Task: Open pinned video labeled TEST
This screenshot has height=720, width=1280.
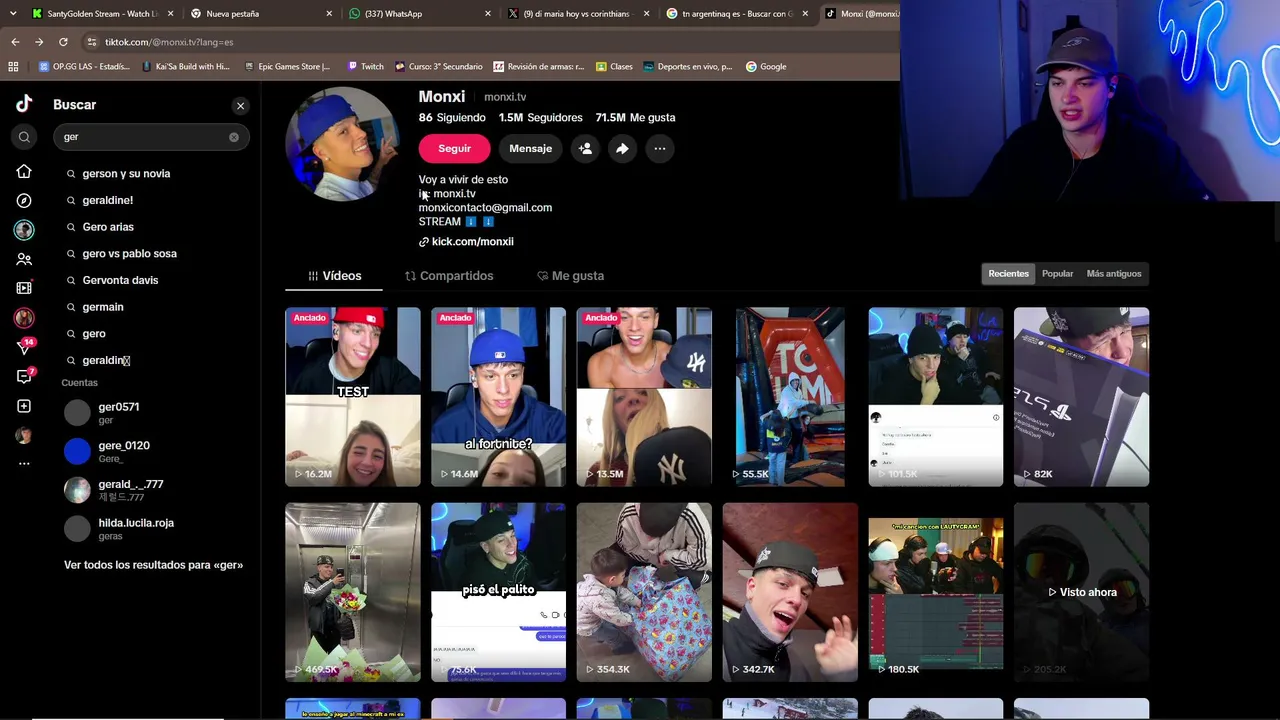Action: click(x=353, y=397)
